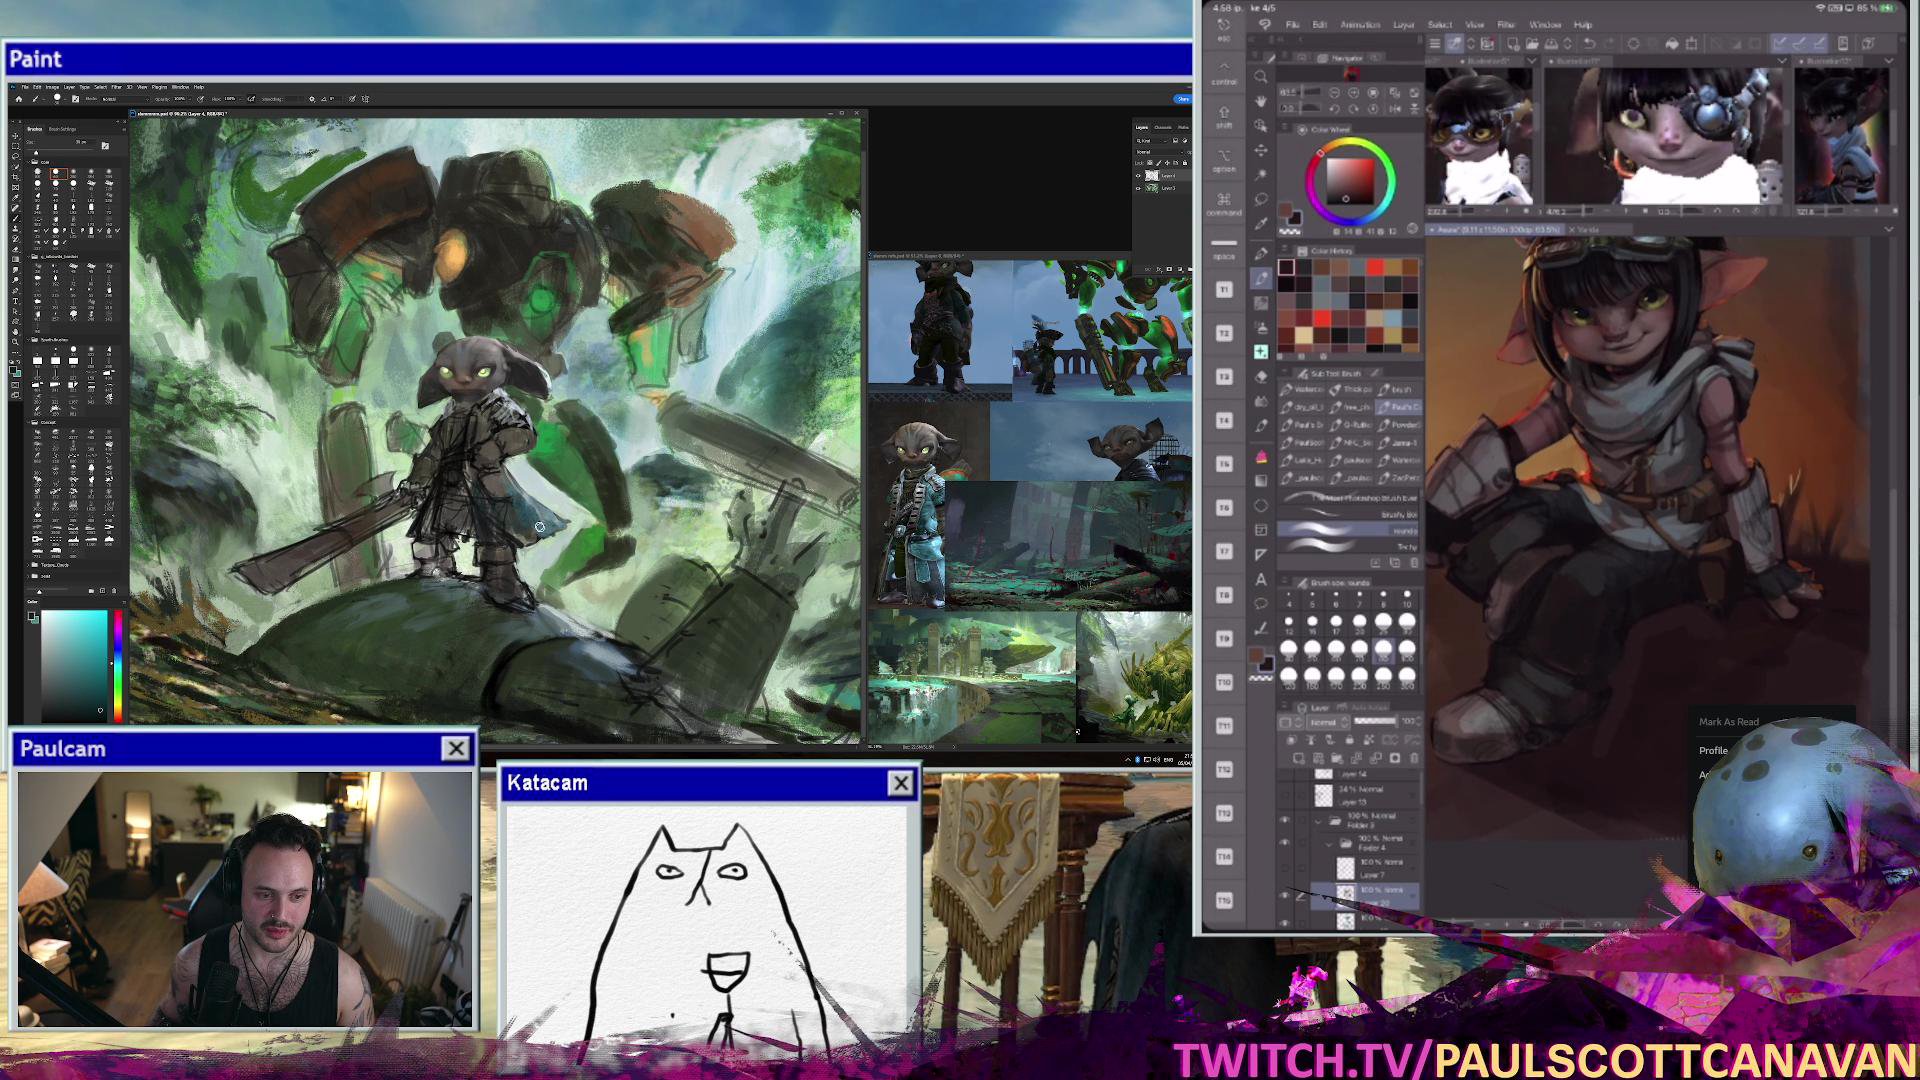Toggle visibility eye of Folder 3 layer
This screenshot has width=1920, height=1080.
(x=1285, y=820)
